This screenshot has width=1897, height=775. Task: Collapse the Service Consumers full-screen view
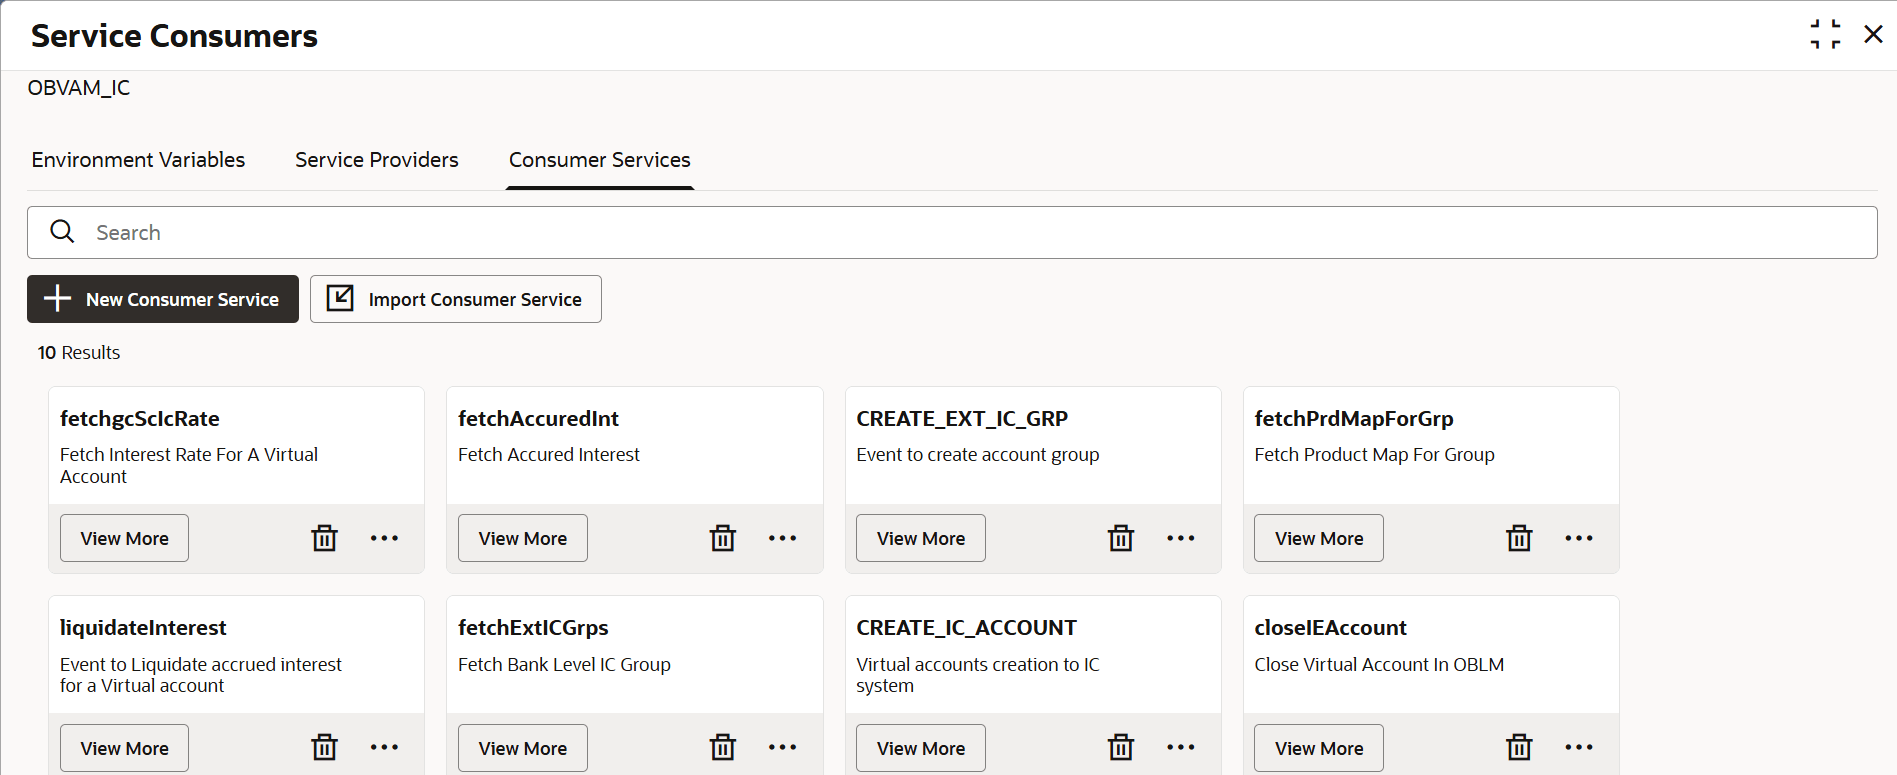1825,34
